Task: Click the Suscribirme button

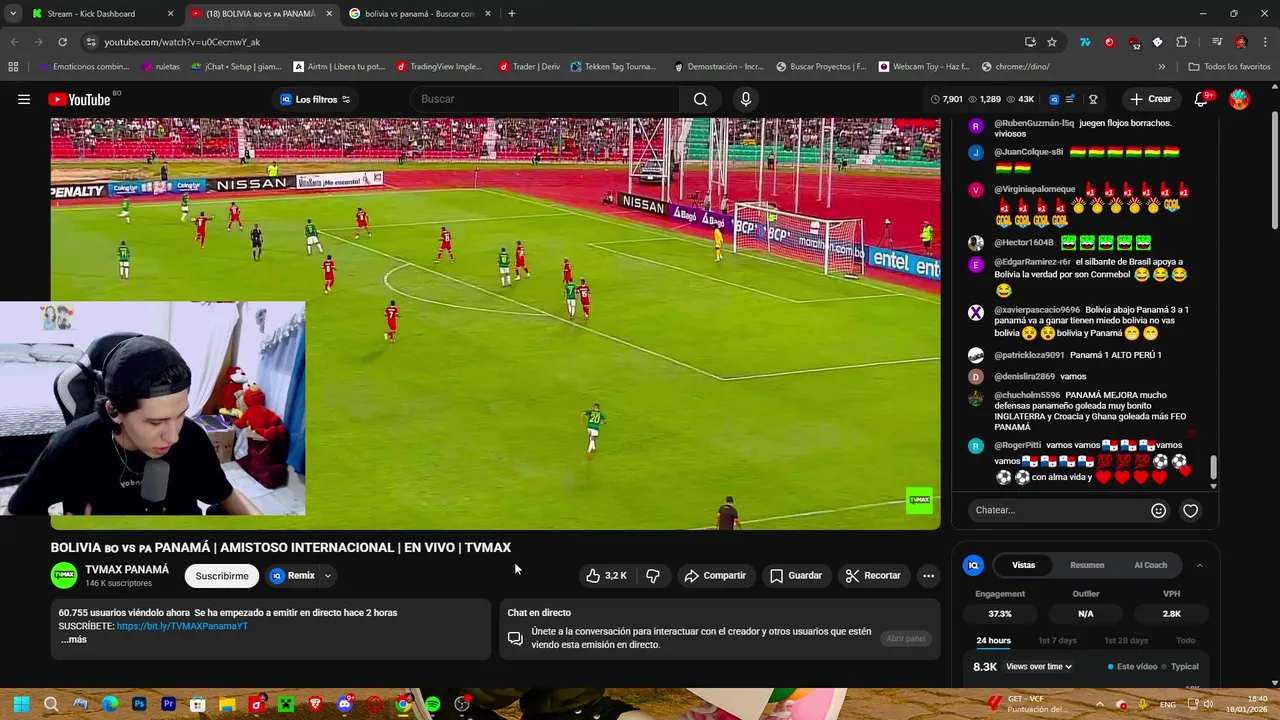Action: [222, 576]
